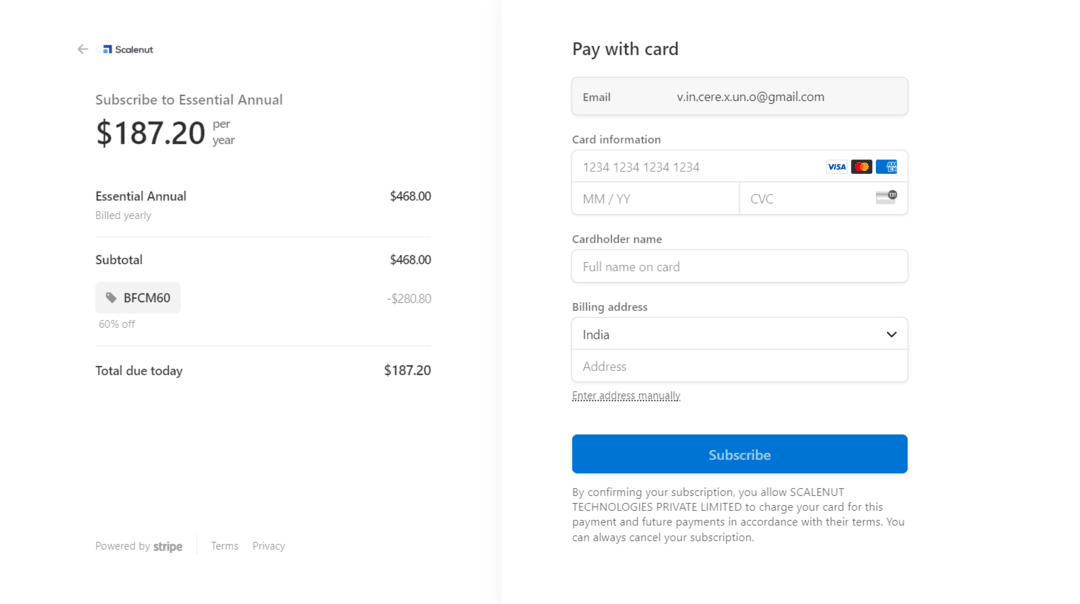Click the Stripe logo in footer
This screenshot has height=604, width=1080.
tap(168, 547)
